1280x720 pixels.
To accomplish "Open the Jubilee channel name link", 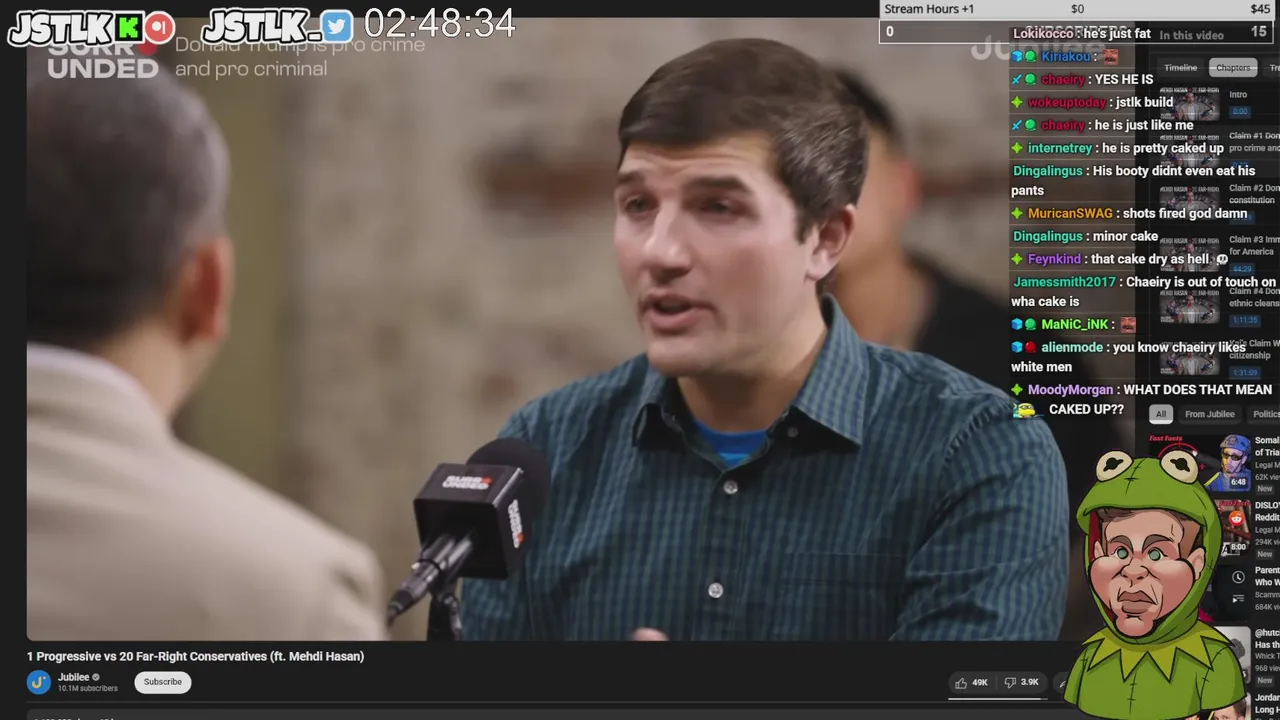I will pyautogui.click(x=73, y=677).
